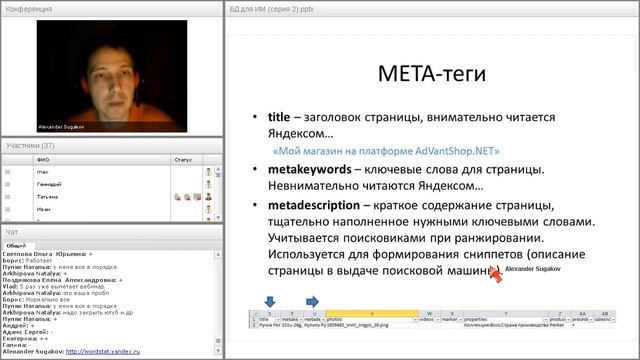Click the participants list scroll-down arrow
Image resolution: width=640 pixels, height=360 pixels.
218,218
